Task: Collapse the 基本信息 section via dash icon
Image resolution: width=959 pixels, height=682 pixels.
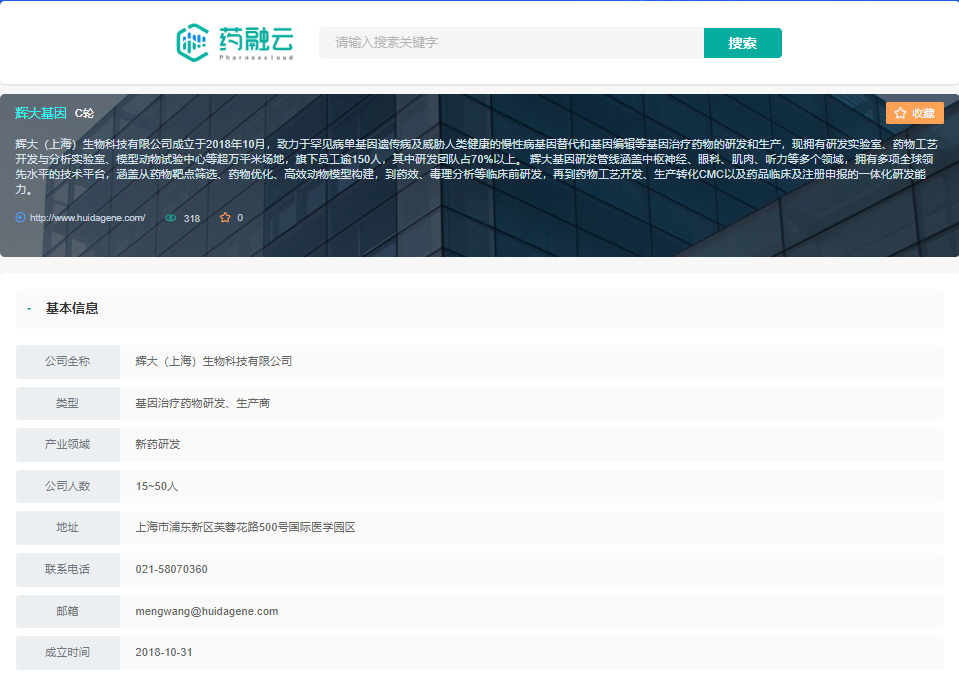Action: point(29,309)
